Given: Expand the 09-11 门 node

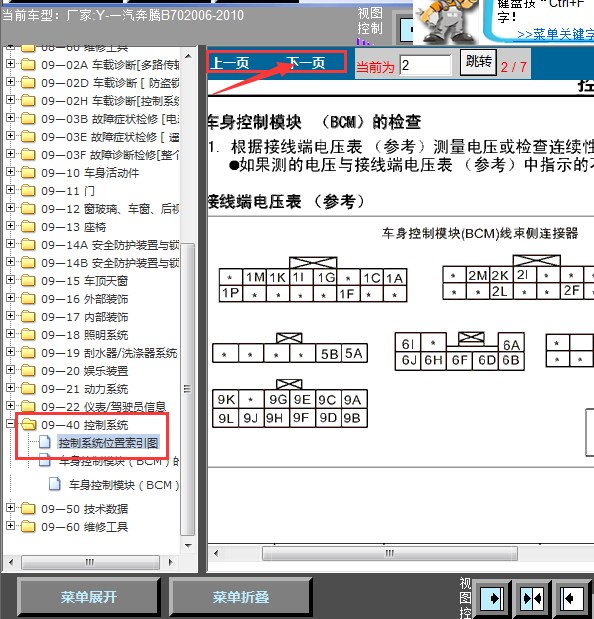Looking at the screenshot, I should 11,189.
